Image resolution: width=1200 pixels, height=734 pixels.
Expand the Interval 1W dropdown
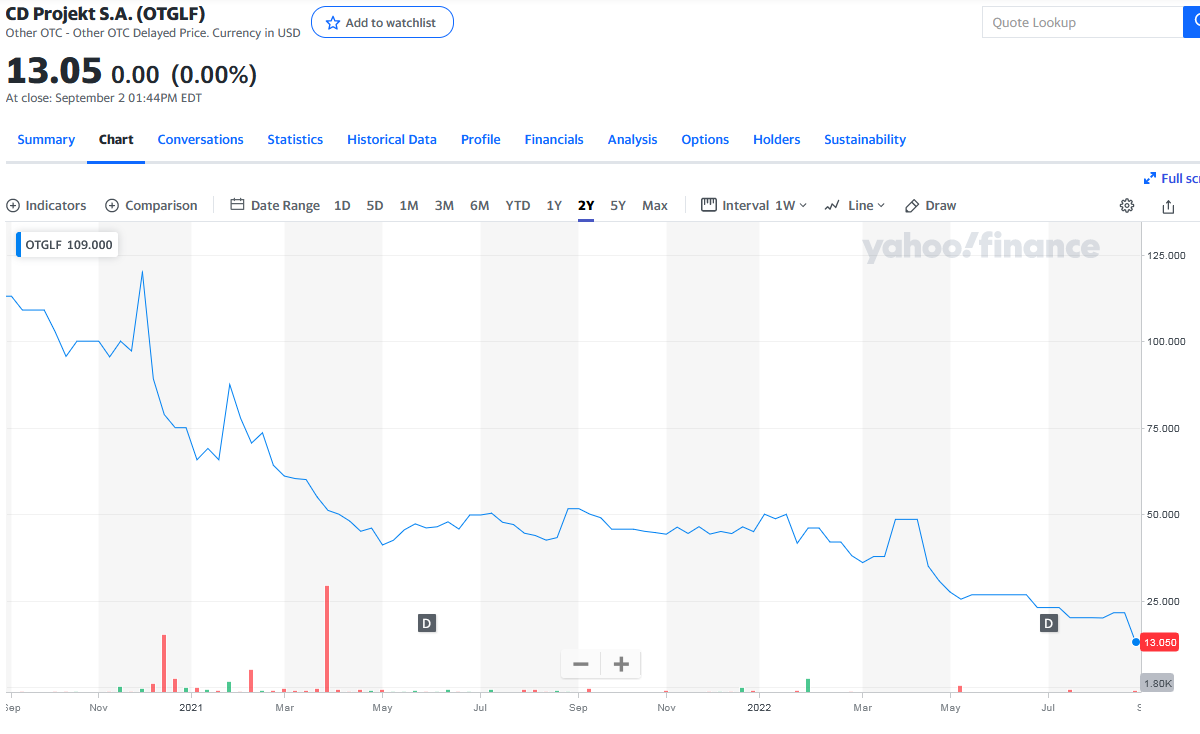(x=754, y=206)
